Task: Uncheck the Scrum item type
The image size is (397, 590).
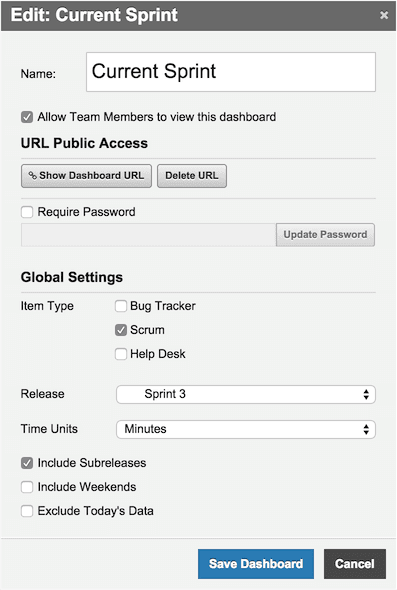Action: click(x=121, y=330)
